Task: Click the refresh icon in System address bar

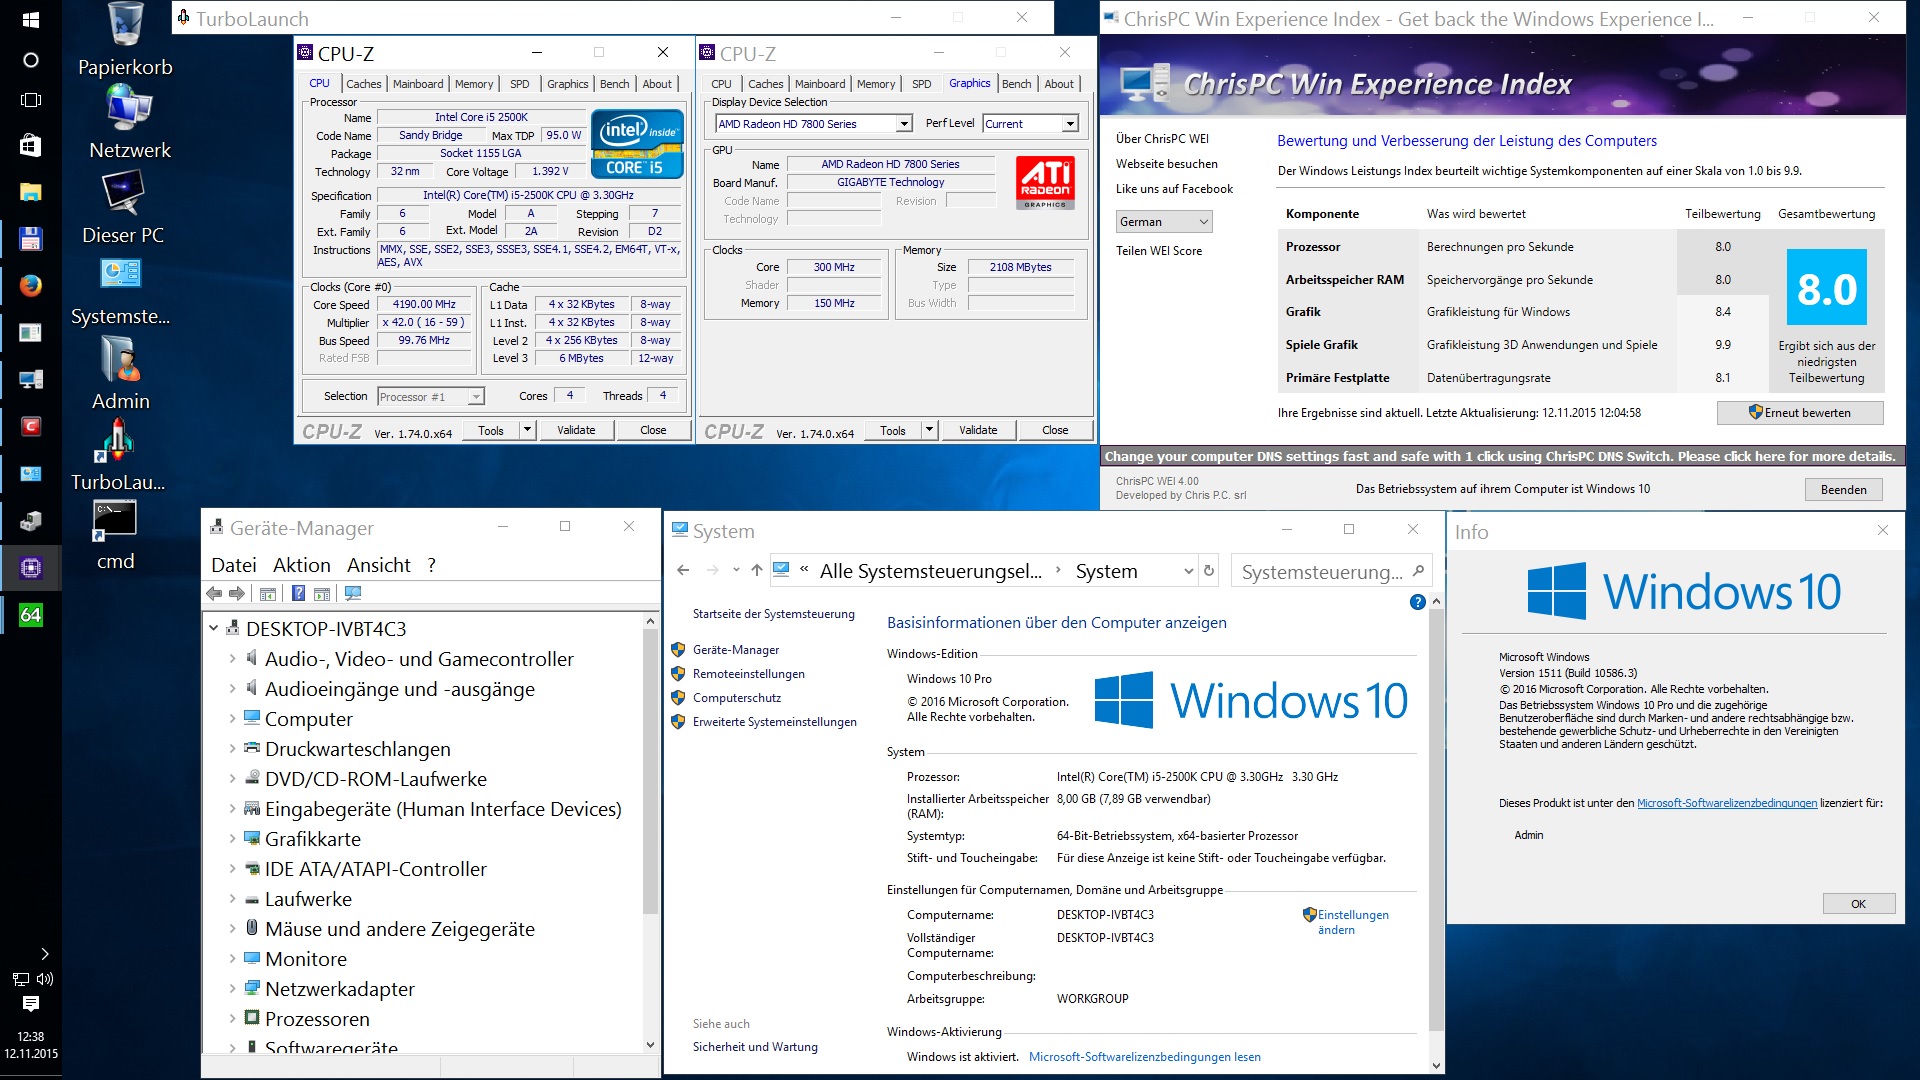Action: (1209, 571)
